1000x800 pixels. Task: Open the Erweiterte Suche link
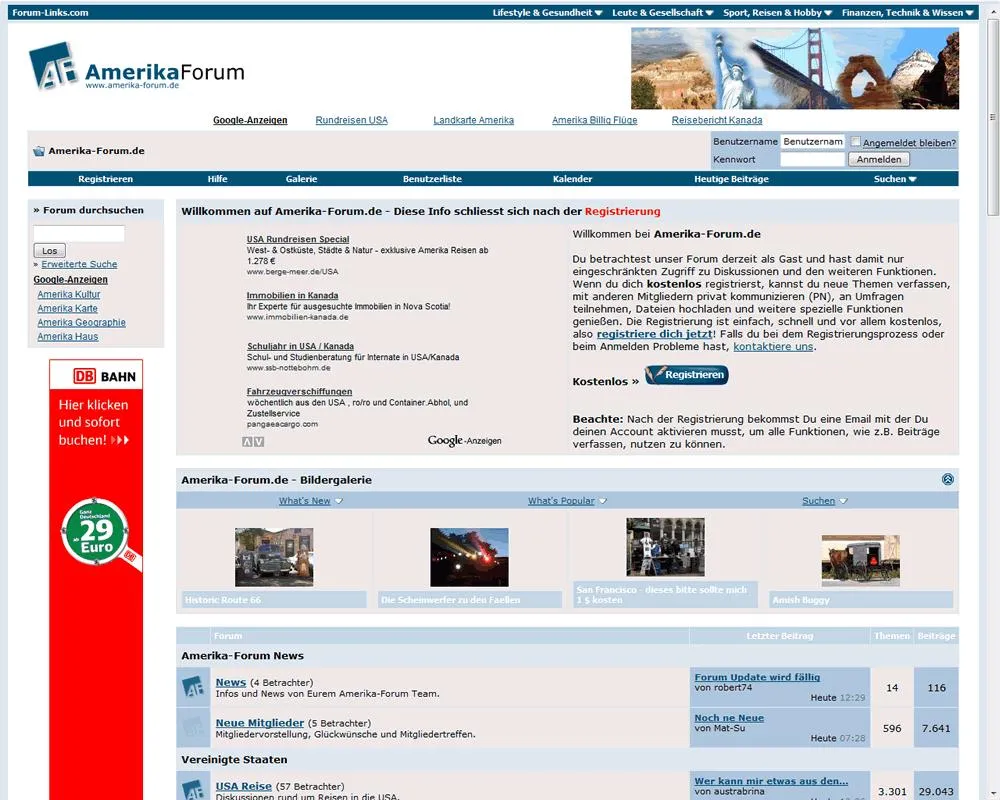pos(79,264)
